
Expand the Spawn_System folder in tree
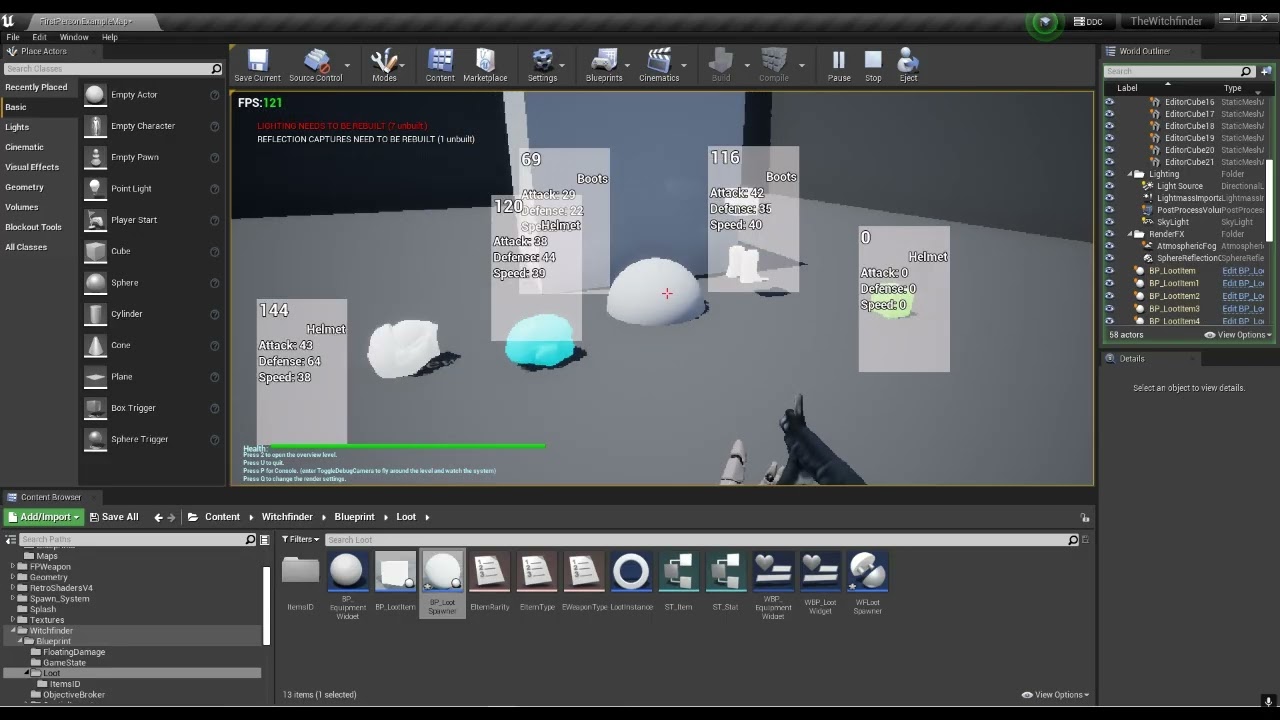pyautogui.click(x=13, y=599)
